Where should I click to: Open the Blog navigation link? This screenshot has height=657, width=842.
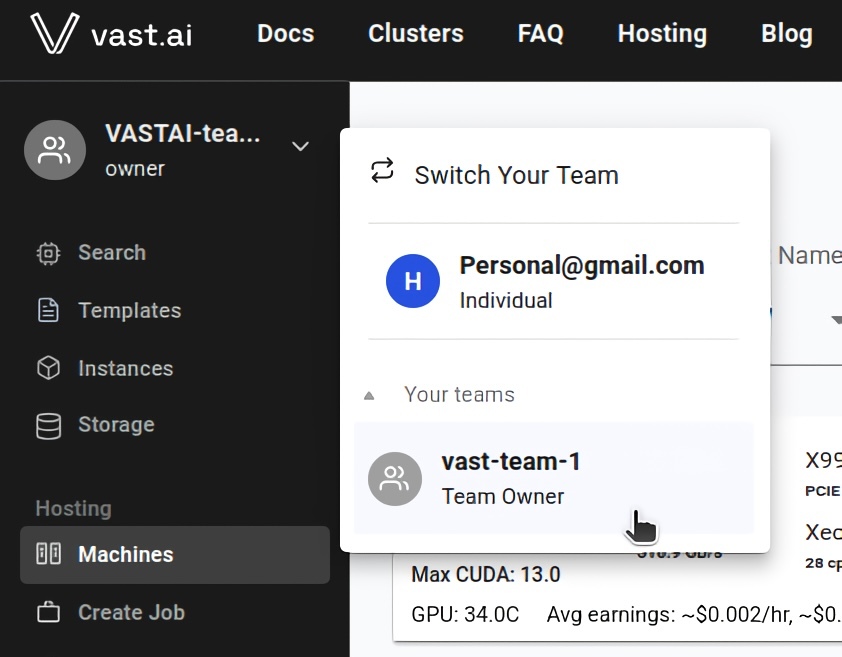pos(787,33)
